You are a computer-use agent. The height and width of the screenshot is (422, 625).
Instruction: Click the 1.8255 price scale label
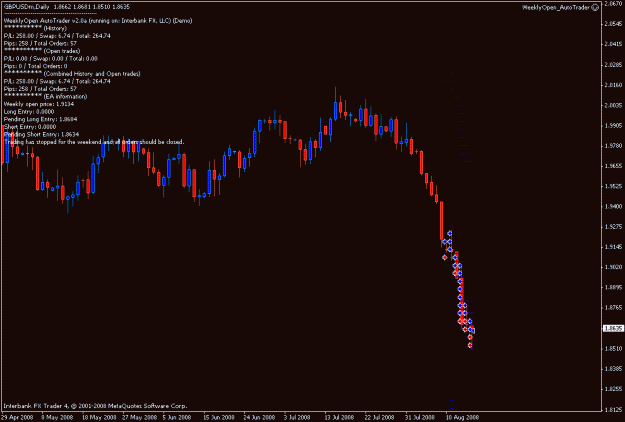point(613,389)
